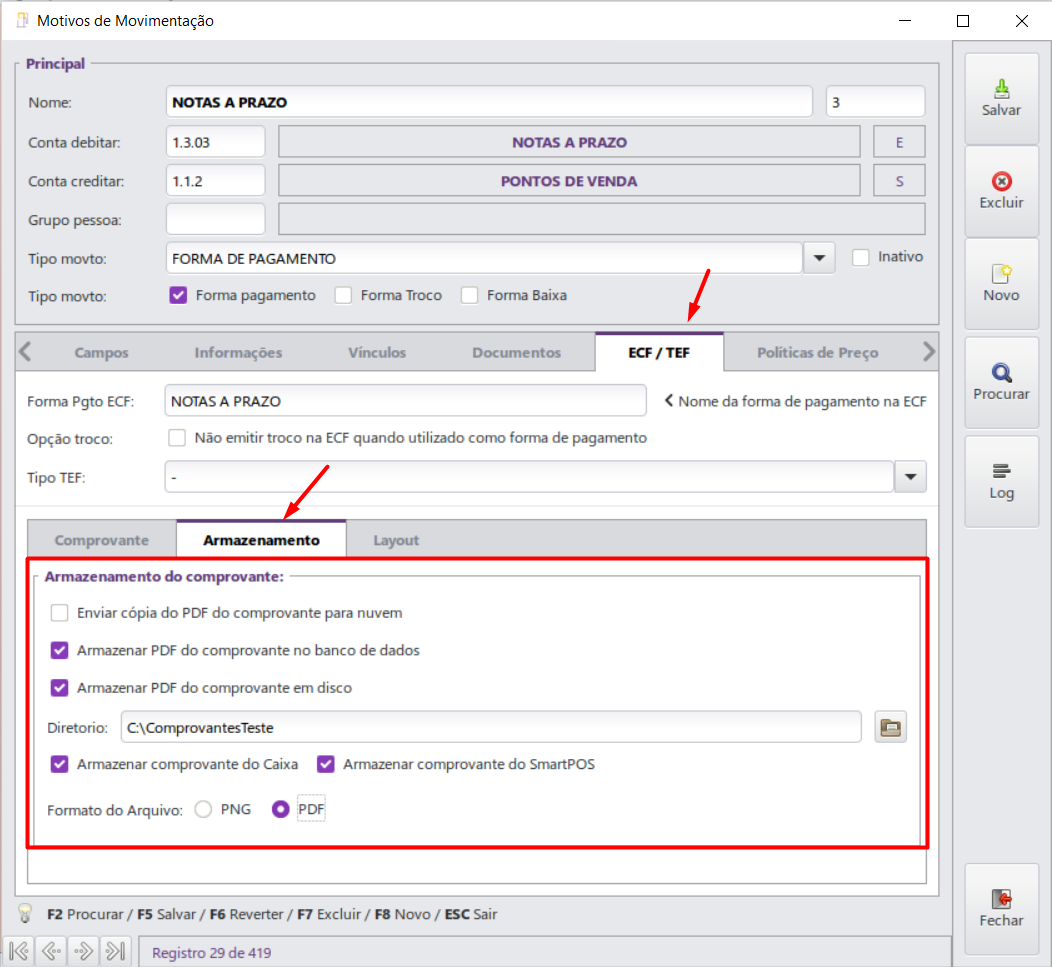The width and height of the screenshot is (1052, 967).
Task: Uncheck Armazenar PDF do comprovante em disco
Action: click(x=59, y=688)
